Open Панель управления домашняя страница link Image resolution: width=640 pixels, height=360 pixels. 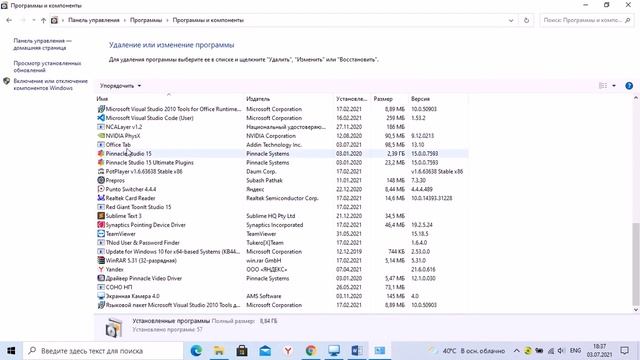coord(42,44)
